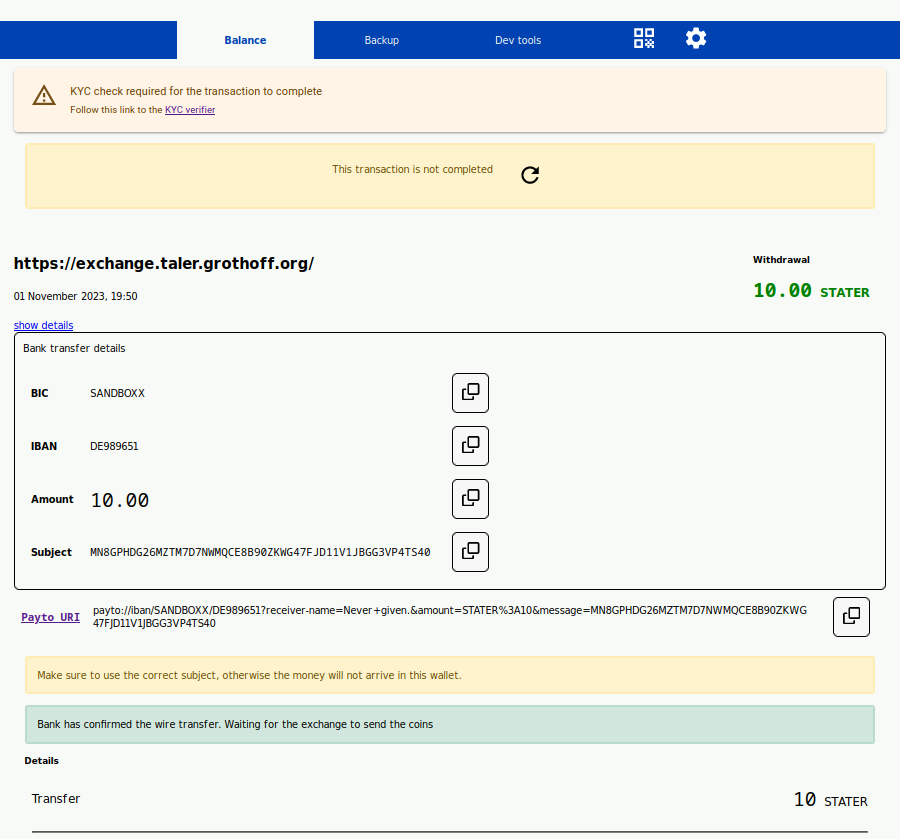Copy the Payto URI string
900x839 pixels.
click(x=851, y=617)
